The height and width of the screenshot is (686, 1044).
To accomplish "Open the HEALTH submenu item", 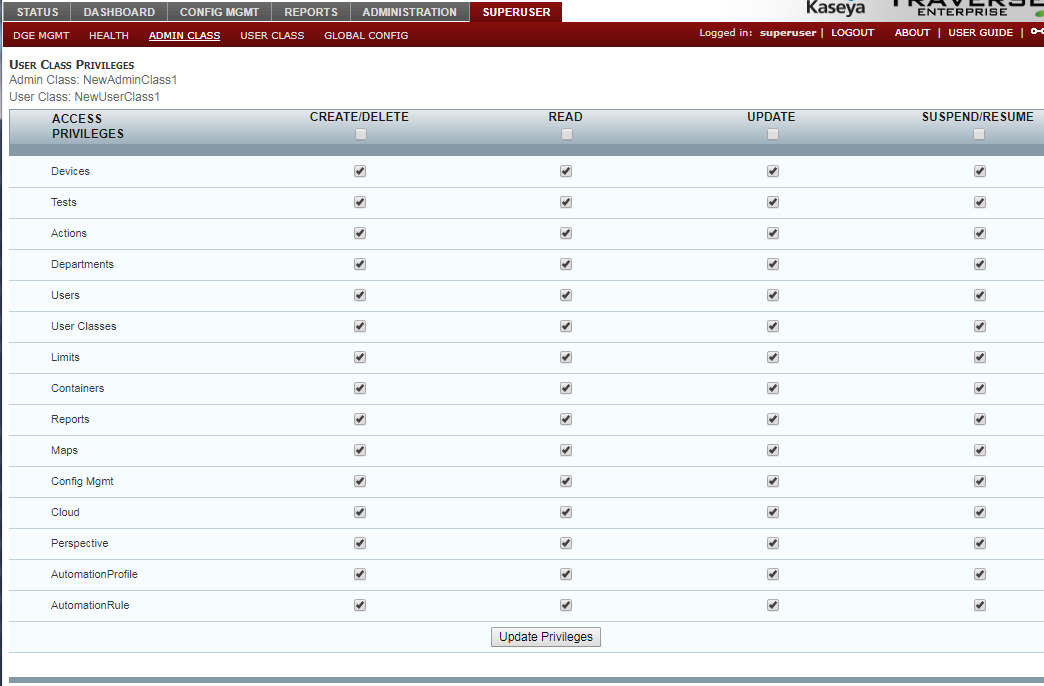I will 109,35.
